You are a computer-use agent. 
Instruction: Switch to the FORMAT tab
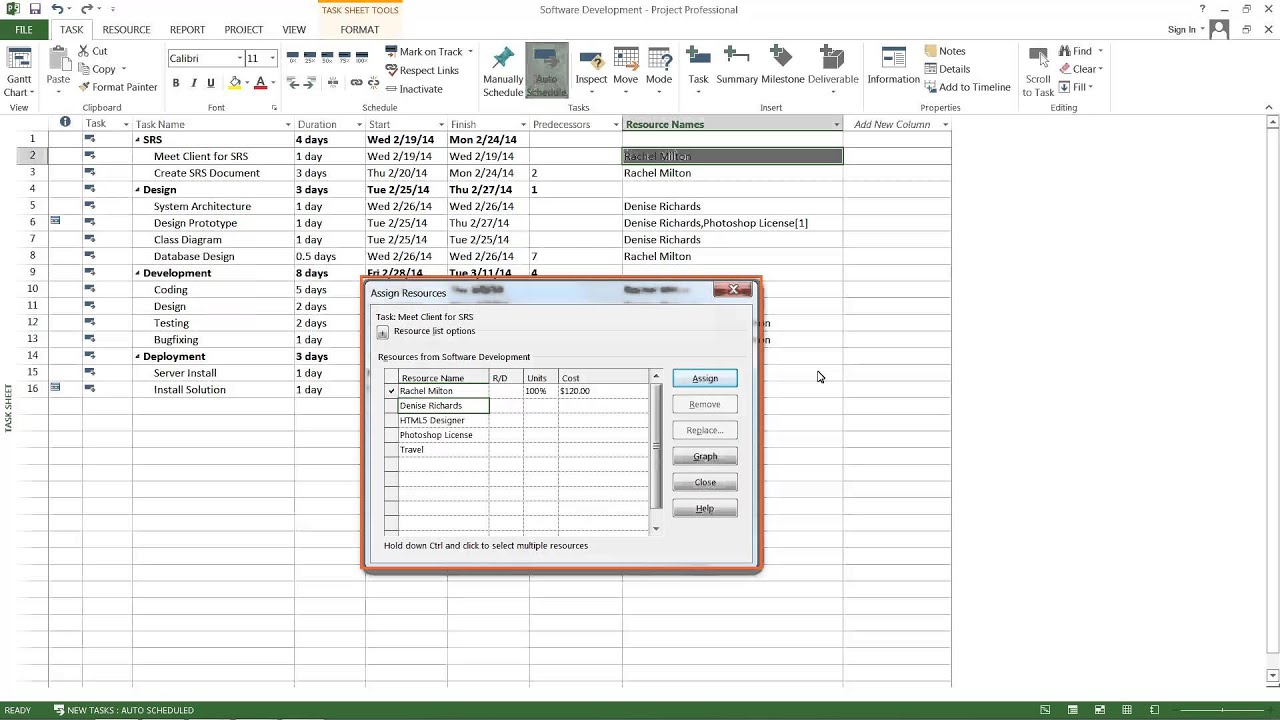click(359, 30)
